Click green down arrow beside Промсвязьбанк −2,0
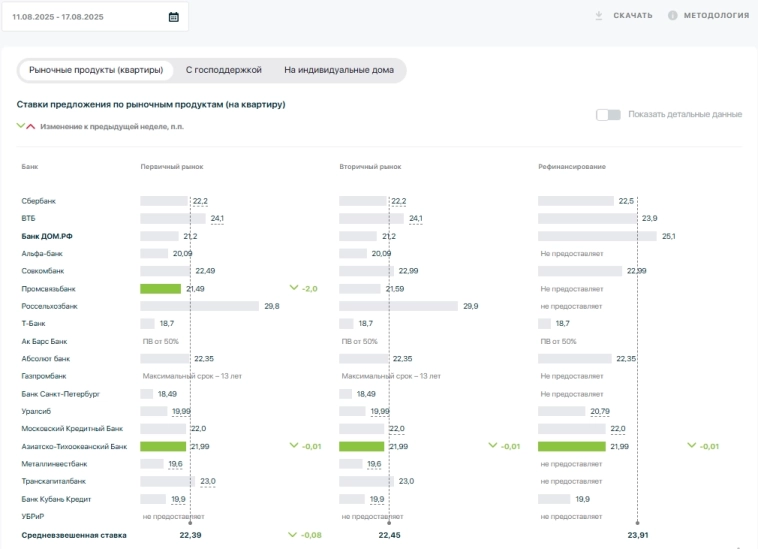Viewport: 758px width, 549px height. click(293, 288)
